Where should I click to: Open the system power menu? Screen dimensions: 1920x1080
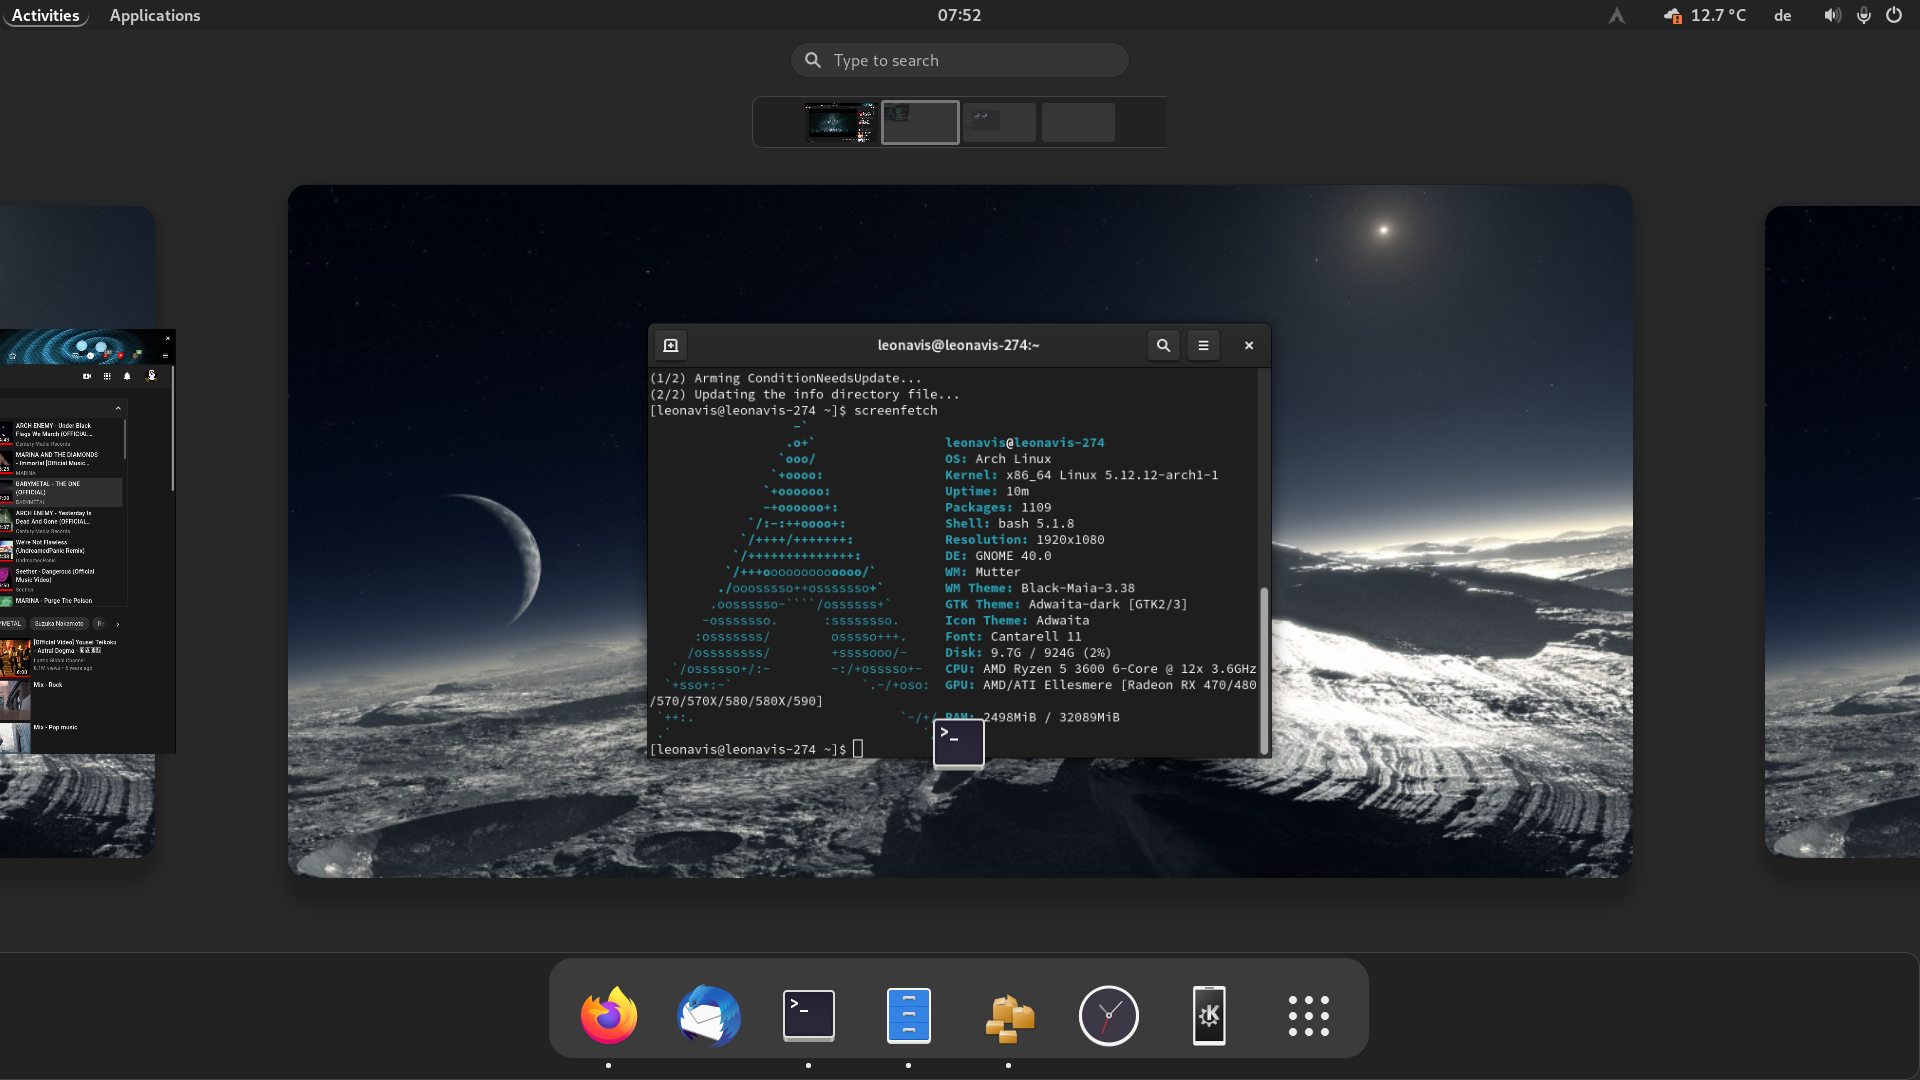[1894, 15]
